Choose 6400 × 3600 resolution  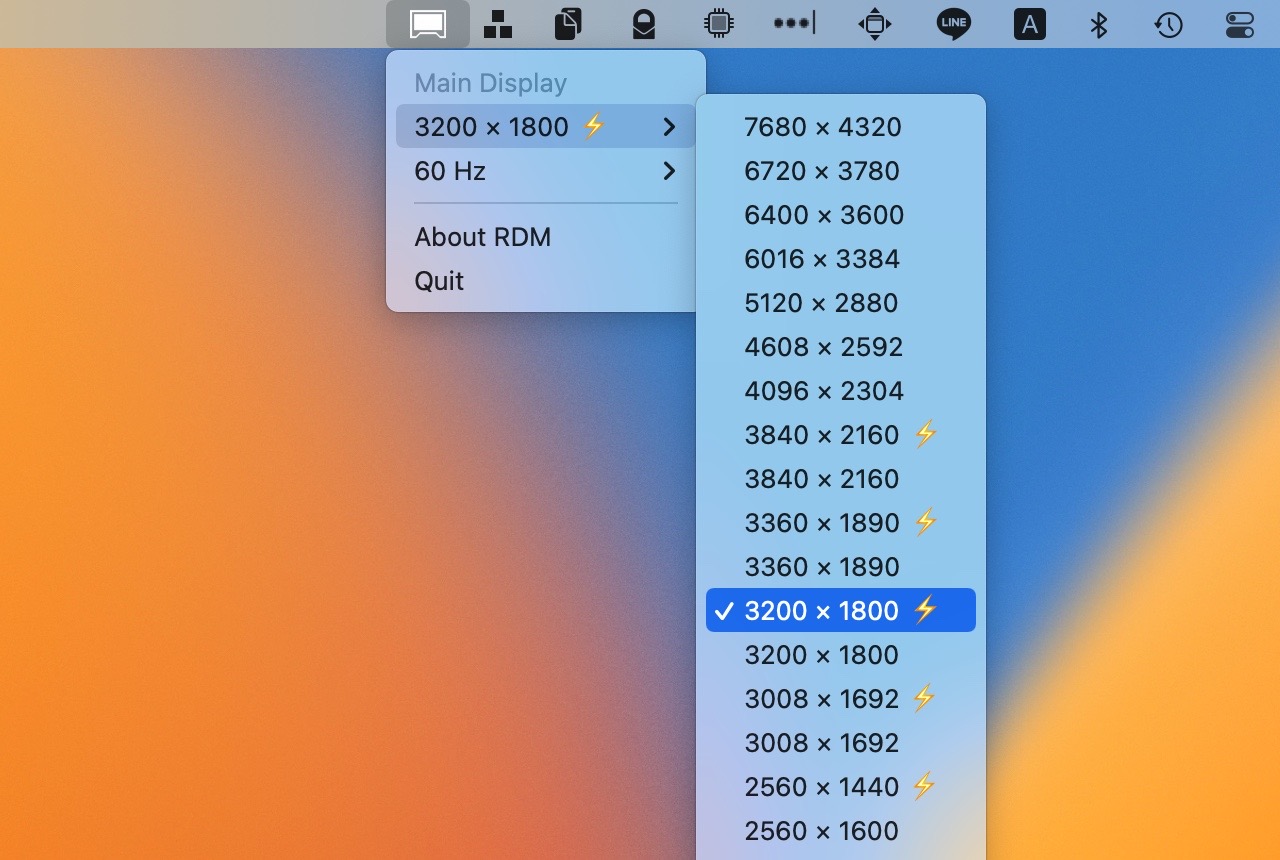pyautogui.click(x=841, y=215)
